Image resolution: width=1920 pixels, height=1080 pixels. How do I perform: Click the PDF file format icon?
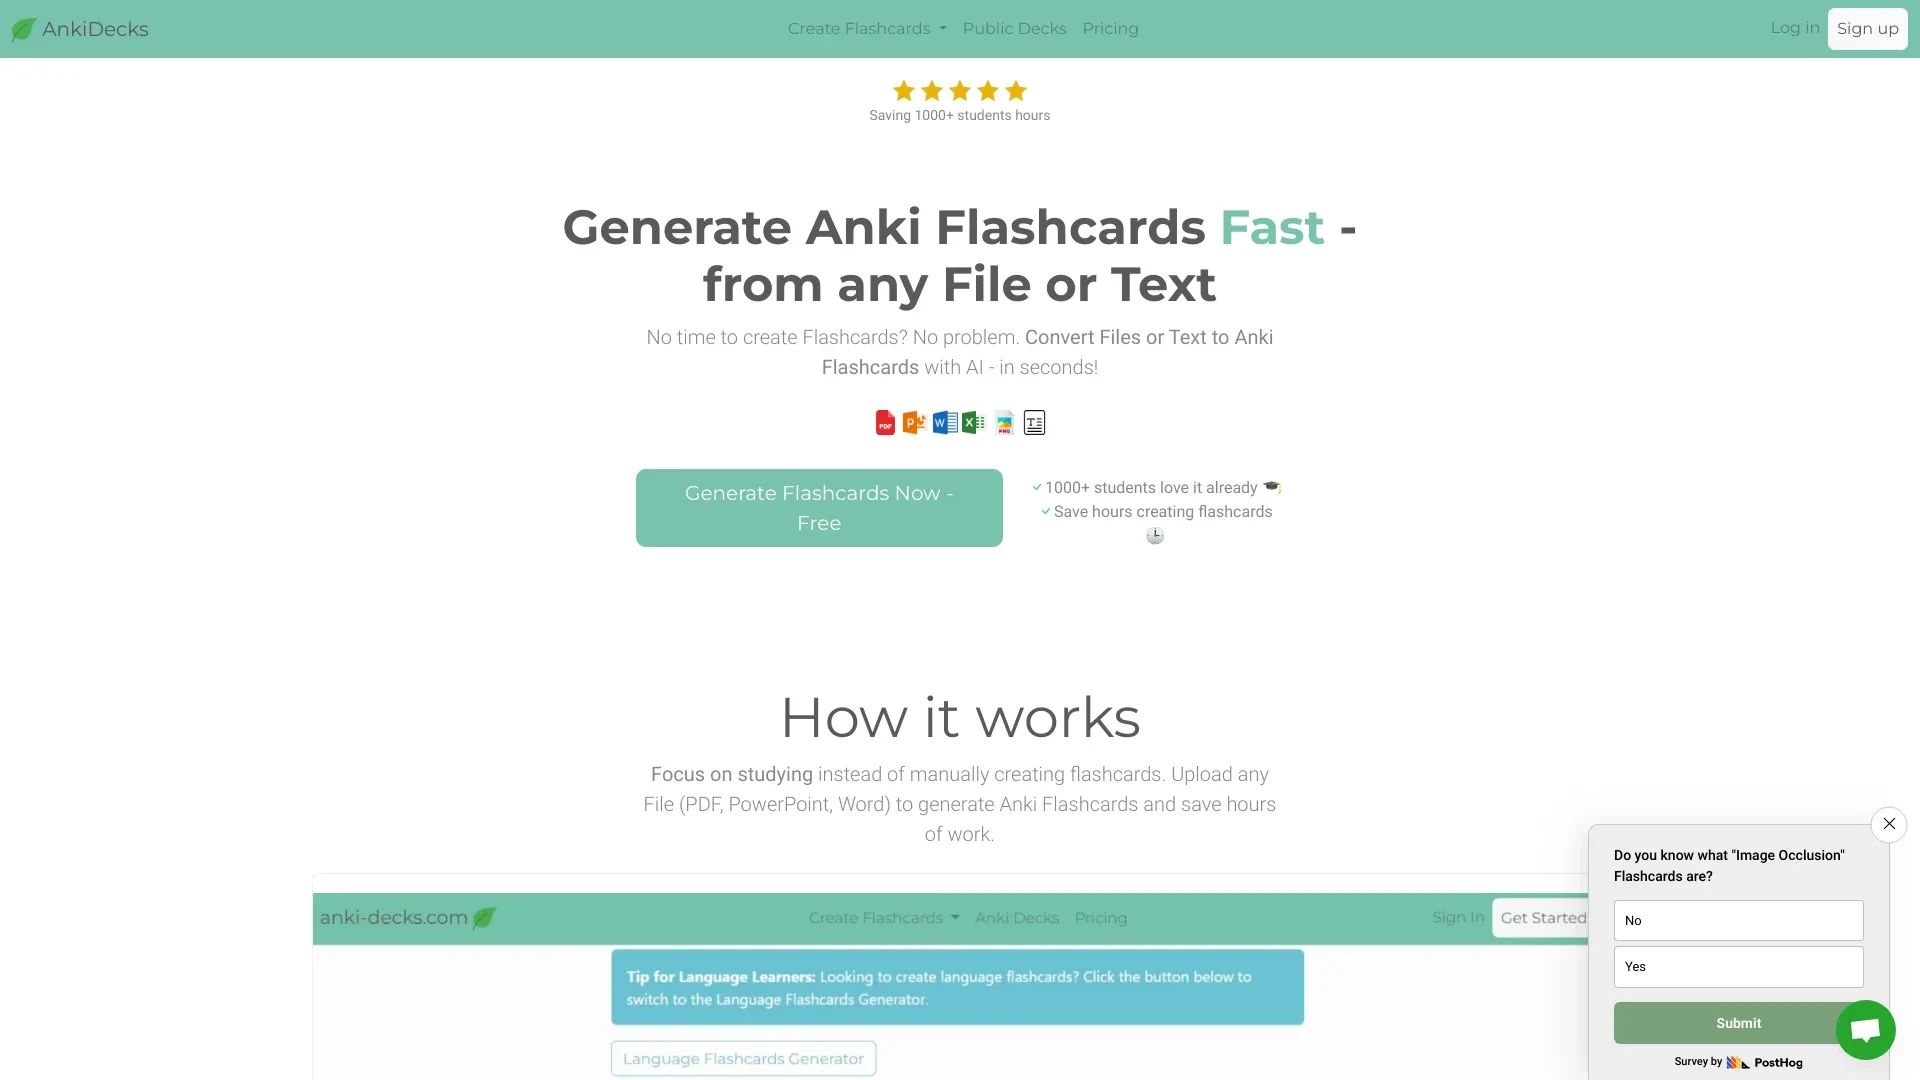(884, 422)
